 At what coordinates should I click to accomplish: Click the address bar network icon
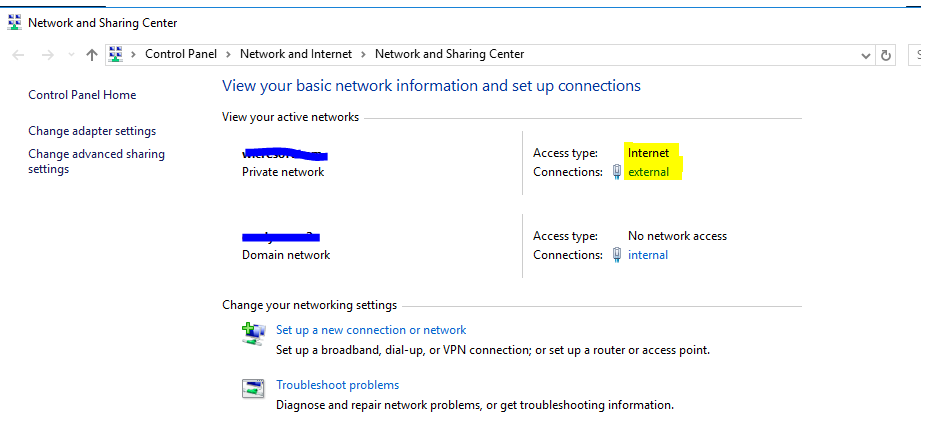tap(116, 54)
